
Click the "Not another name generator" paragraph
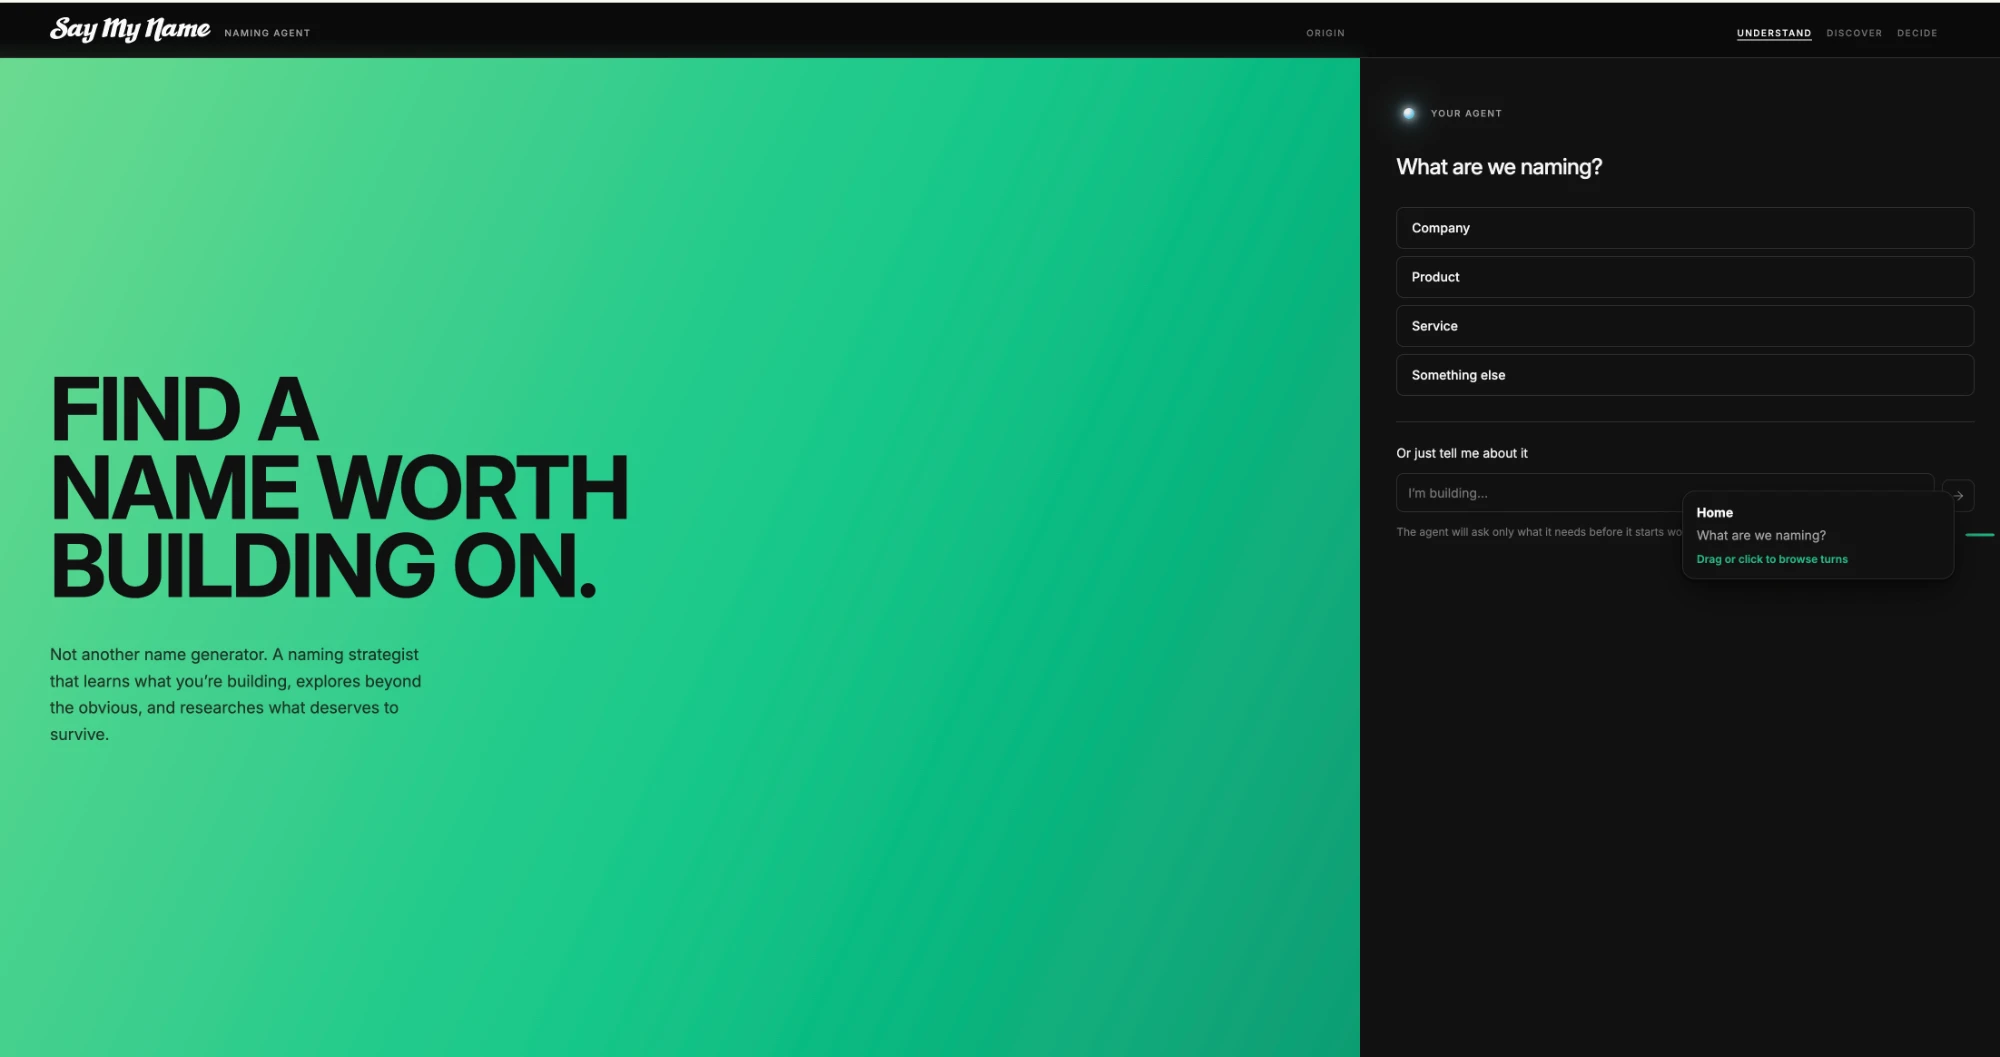[x=236, y=694]
